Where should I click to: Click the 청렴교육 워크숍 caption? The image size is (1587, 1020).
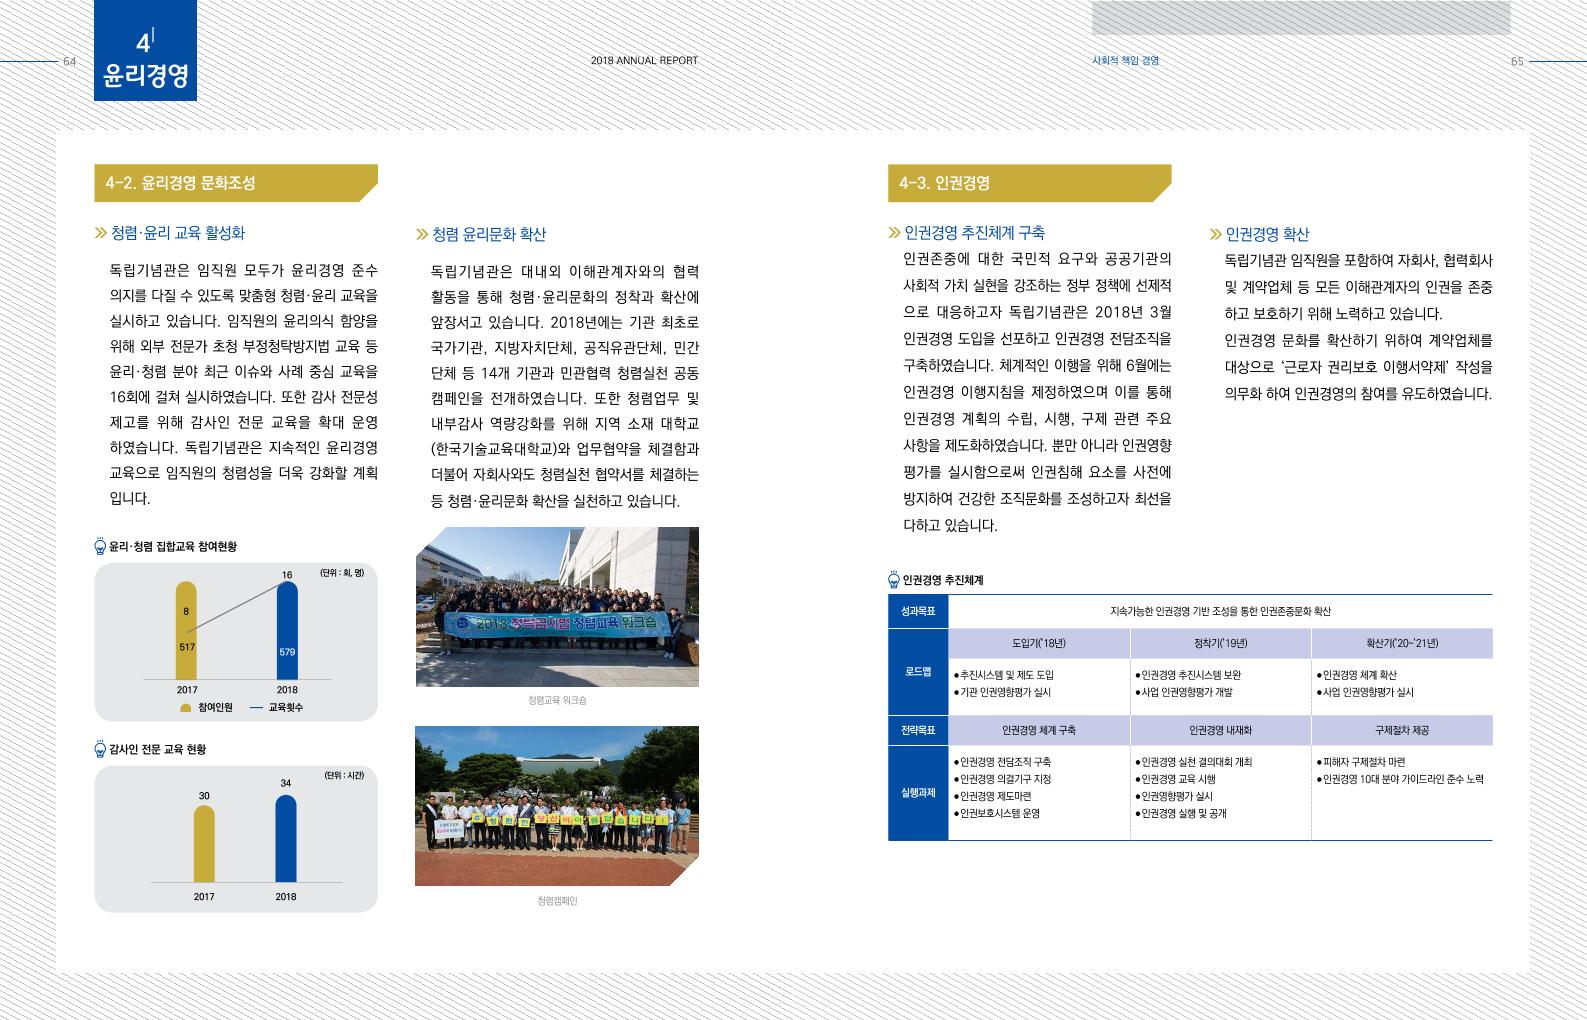click(557, 700)
